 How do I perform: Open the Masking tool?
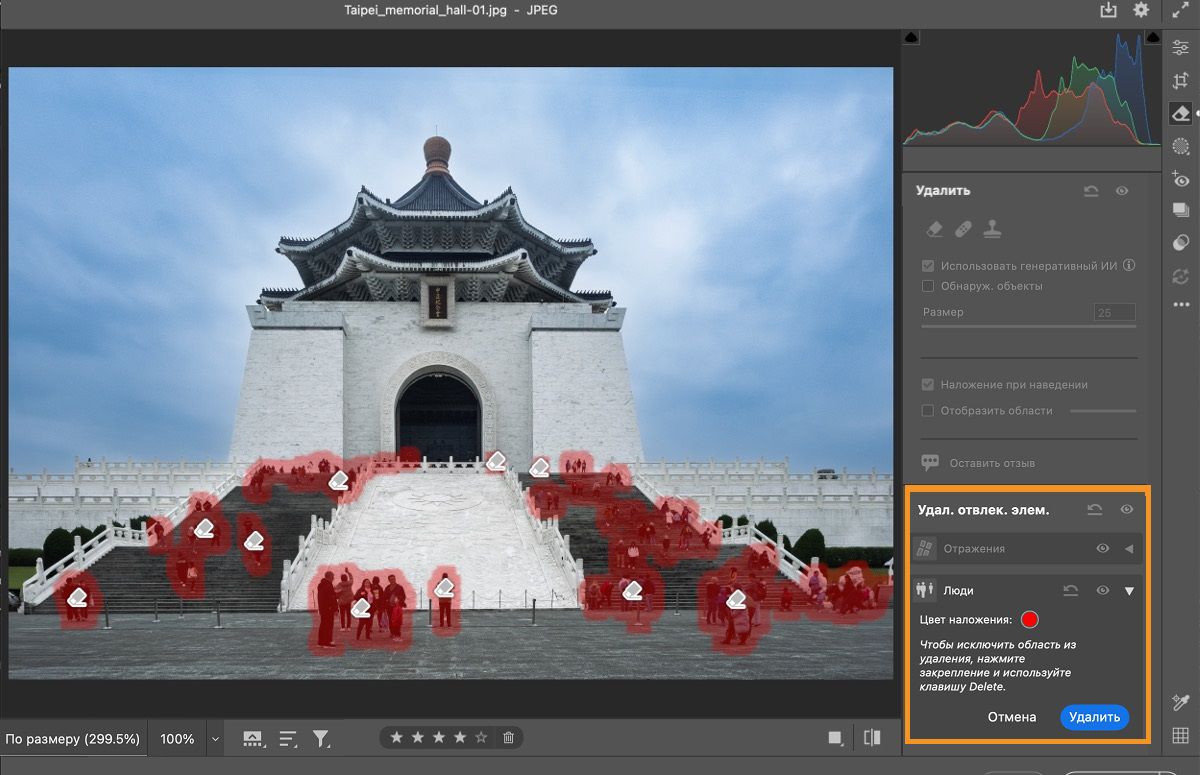pos(1181,146)
